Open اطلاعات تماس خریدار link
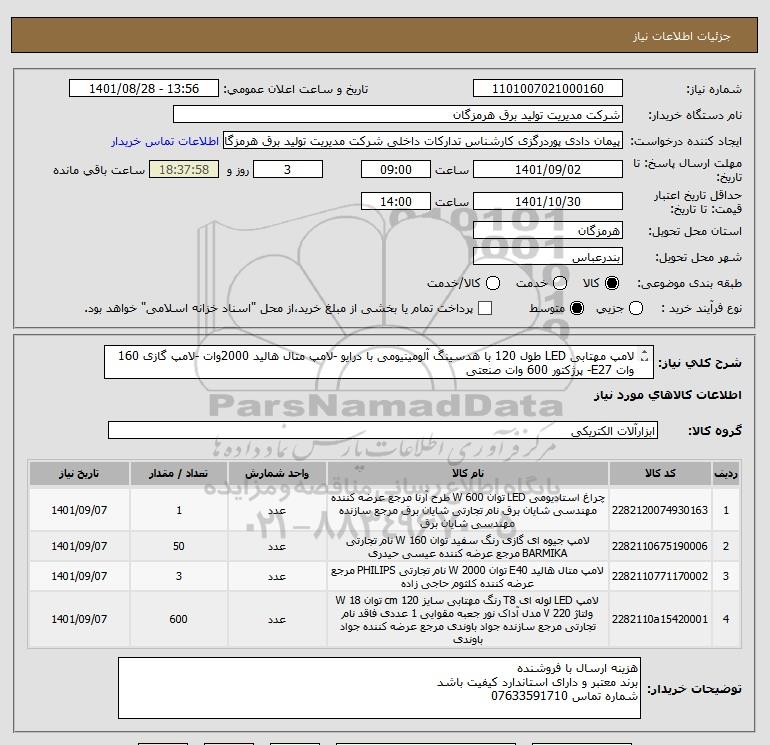 (165, 141)
